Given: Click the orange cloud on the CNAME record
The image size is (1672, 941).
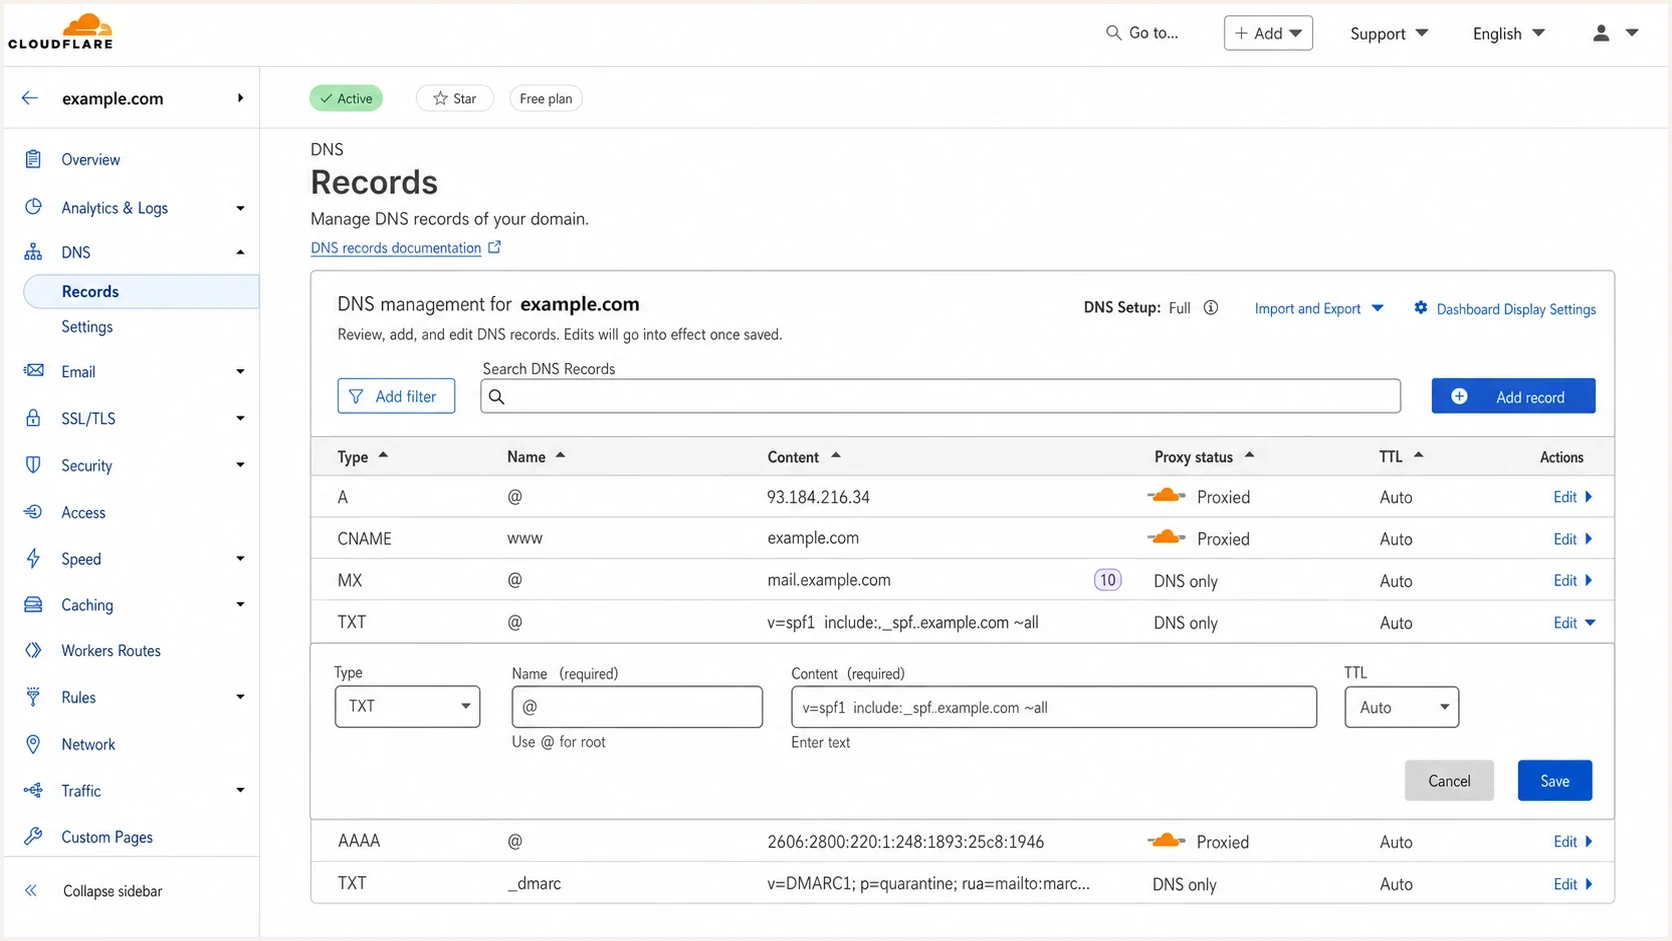Looking at the screenshot, I should (1166, 538).
